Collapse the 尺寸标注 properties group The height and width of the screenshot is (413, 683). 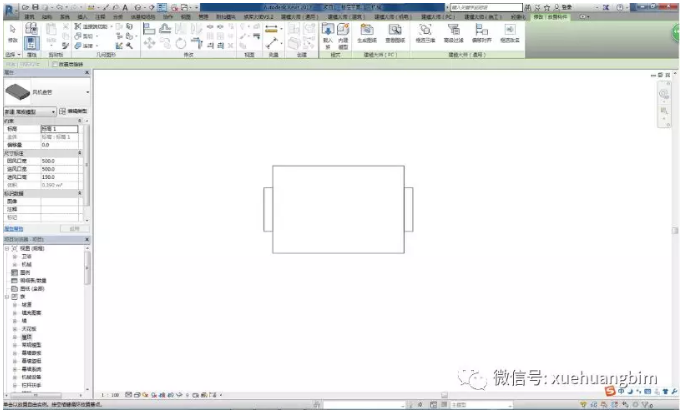(x=80, y=153)
